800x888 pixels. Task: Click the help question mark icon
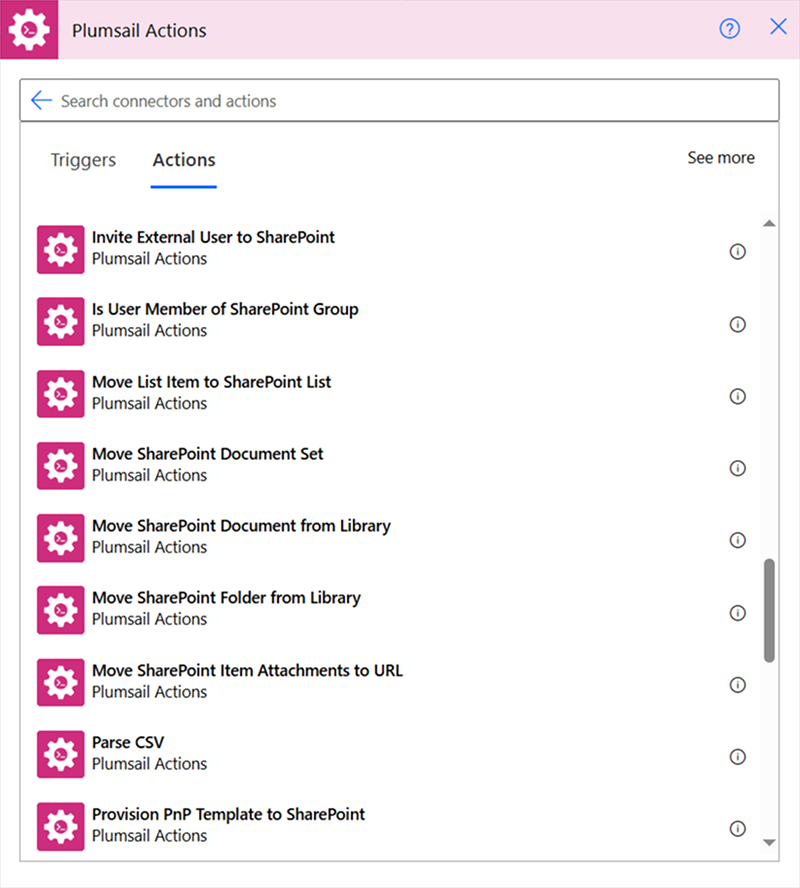click(729, 28)
